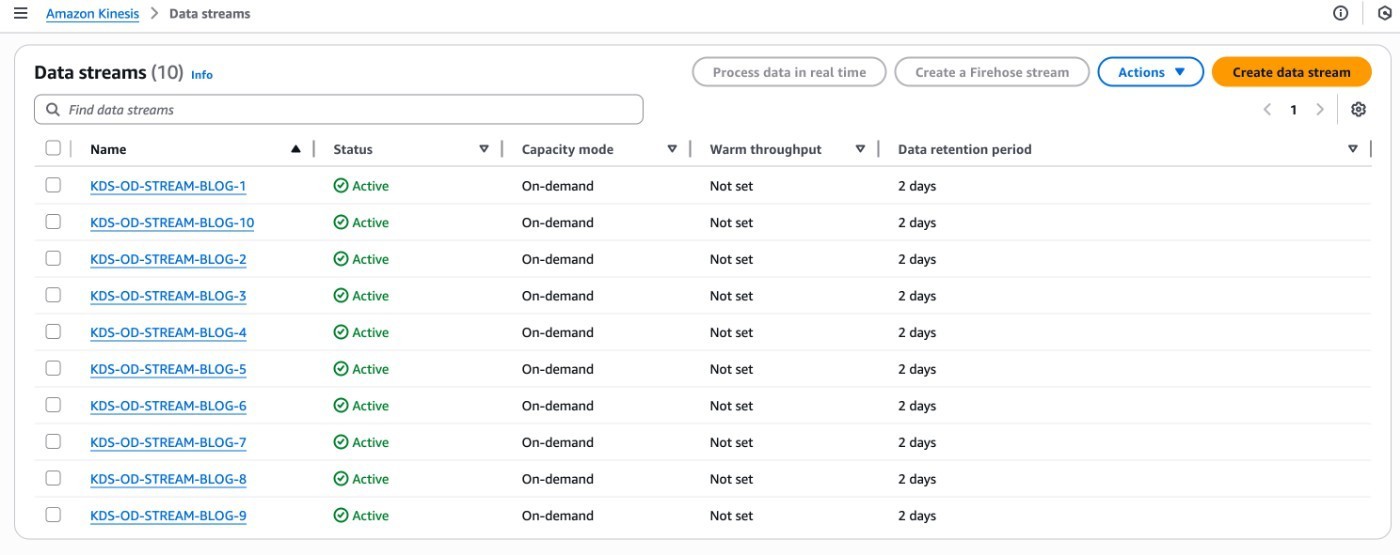Screen dimensions: 1400x555
Task: Open table preferences gear icon
Action: point(1358,110)
